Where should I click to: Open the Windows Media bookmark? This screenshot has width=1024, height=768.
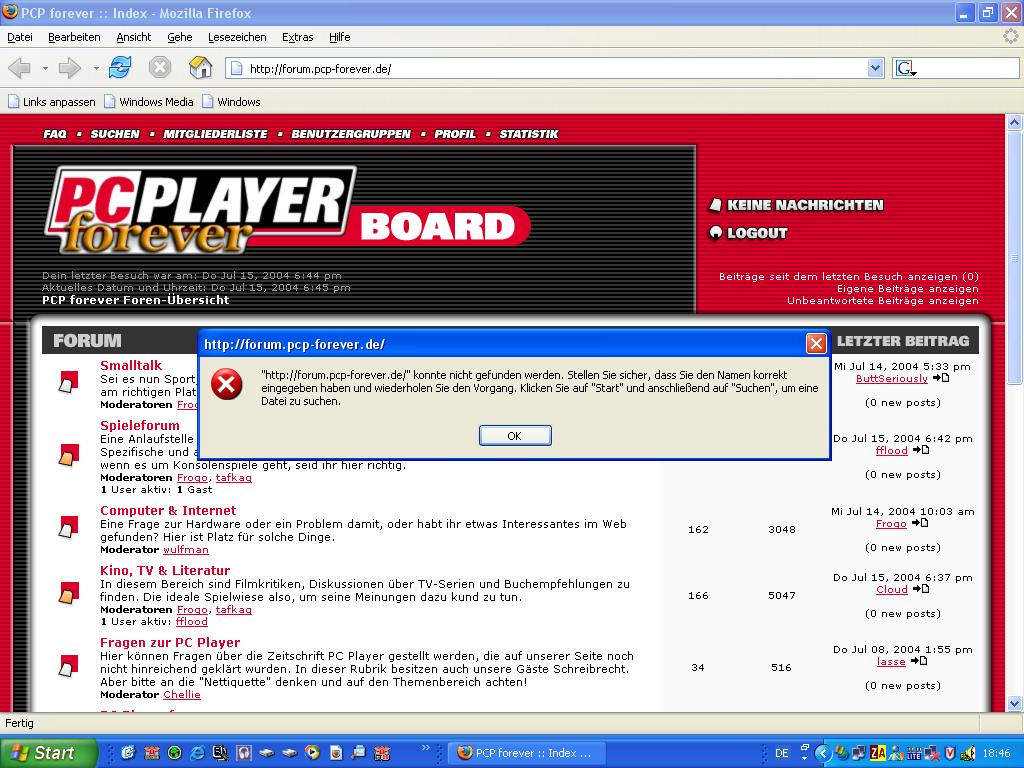[x=149, y=102]
